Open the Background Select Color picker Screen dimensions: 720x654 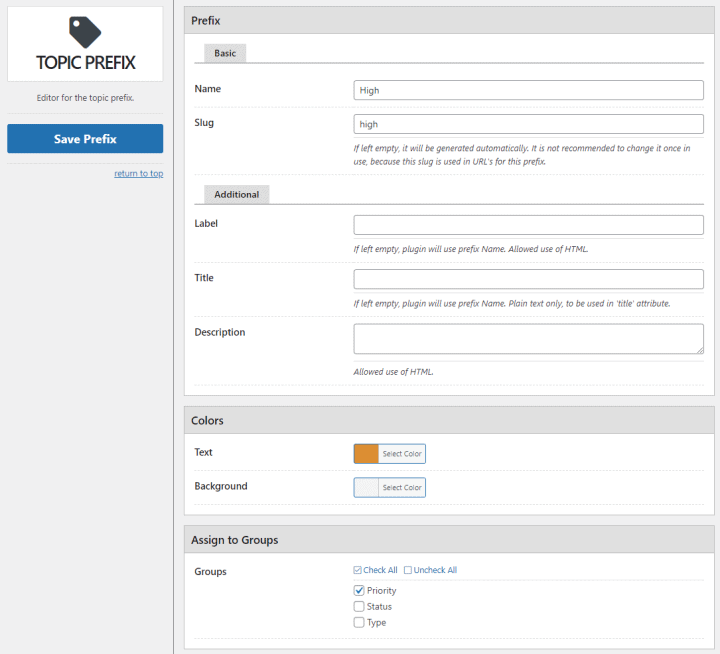pyautogui.click(x=402, y=488)
